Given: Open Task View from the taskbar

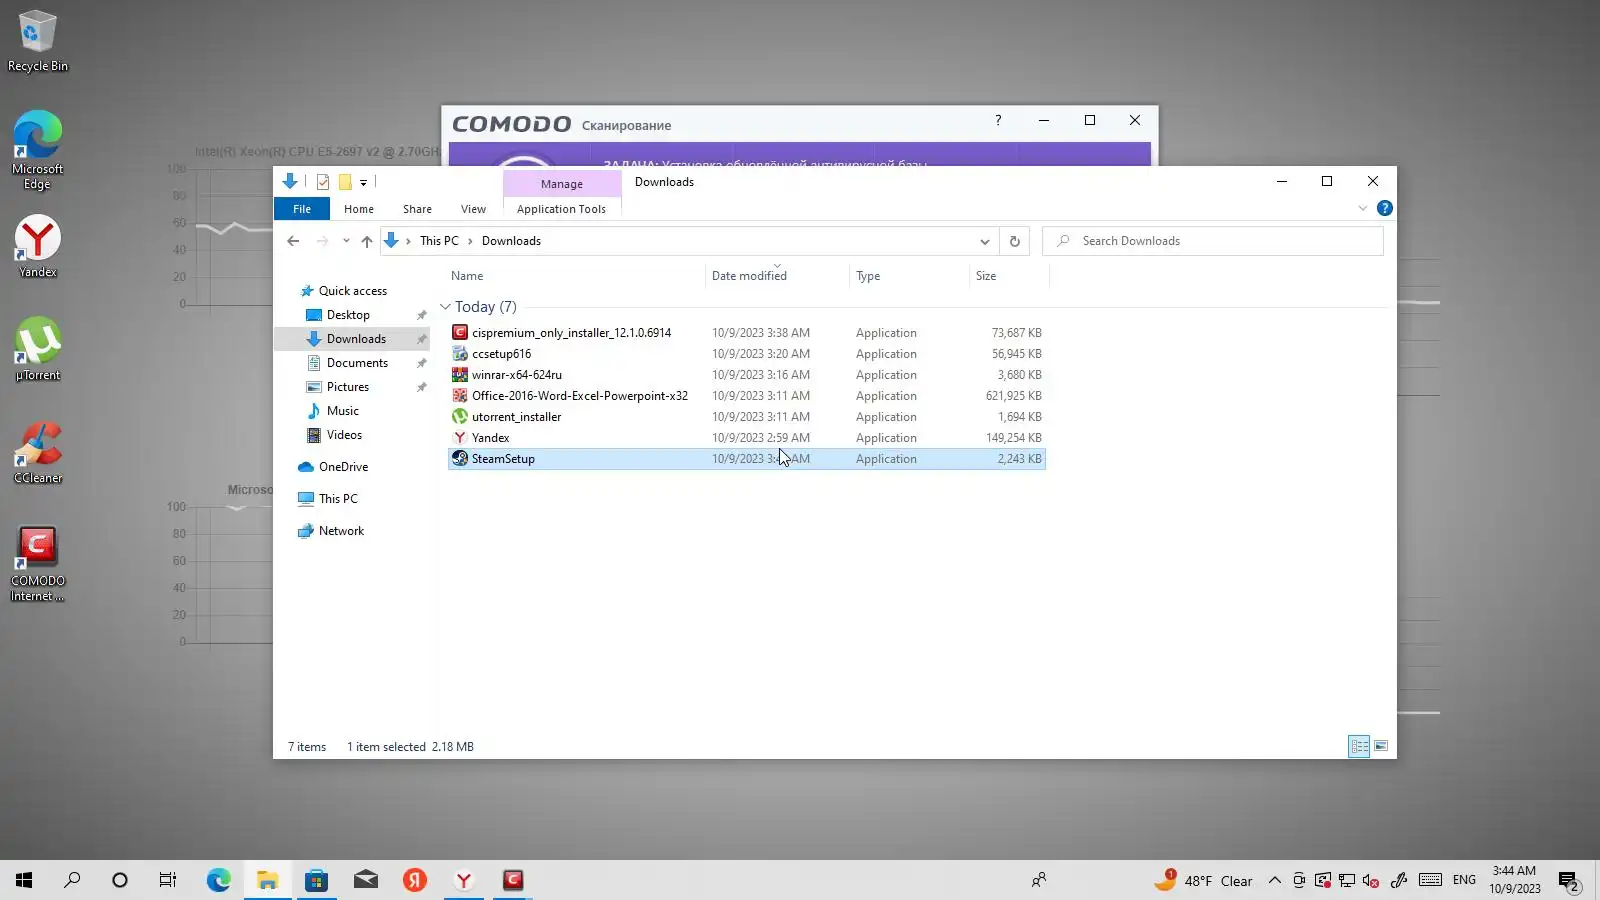Looking at the screenshot, I should pyautogui.click(x=168, y=880).
